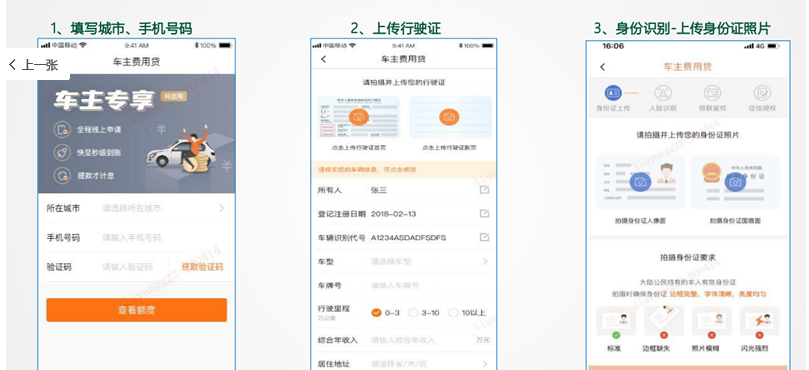Tap the 获取验证码 link

(x=202, y=267)
